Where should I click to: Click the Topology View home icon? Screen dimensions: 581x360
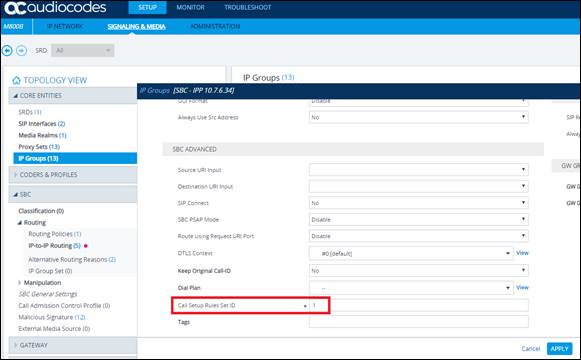coord(16,80)
